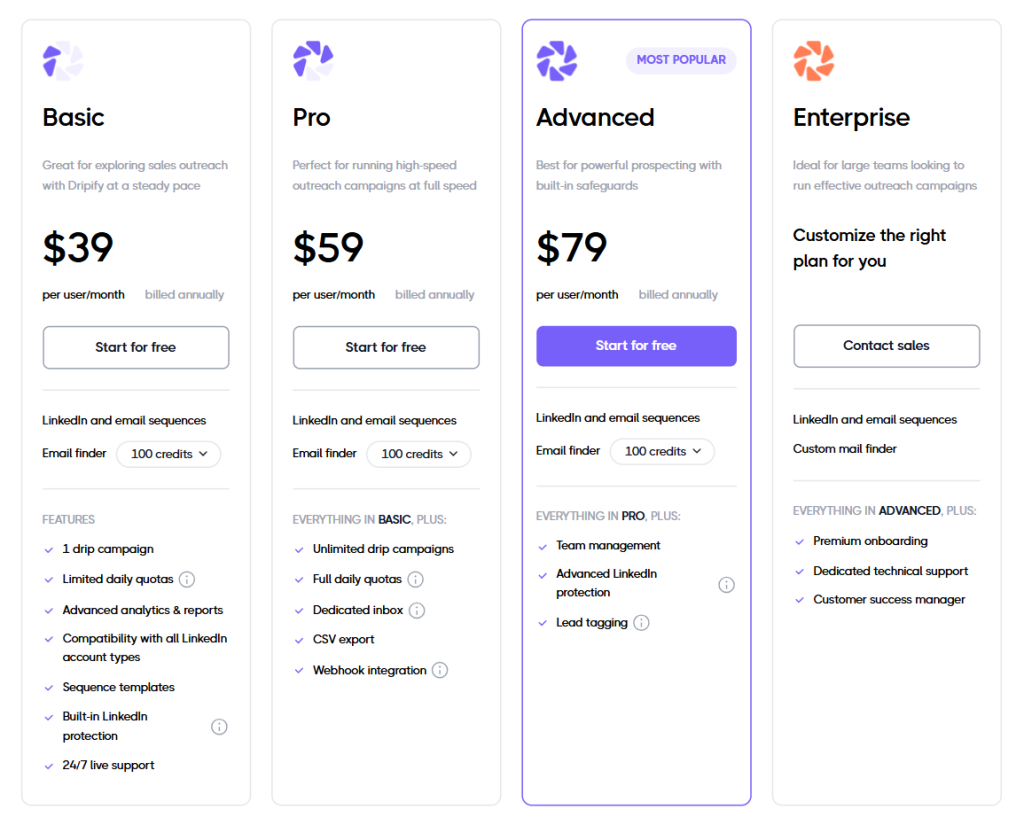Click the checkmark beside CSV export
The width and height of the screenshot is (1024, 825).
tap(298, 640)
